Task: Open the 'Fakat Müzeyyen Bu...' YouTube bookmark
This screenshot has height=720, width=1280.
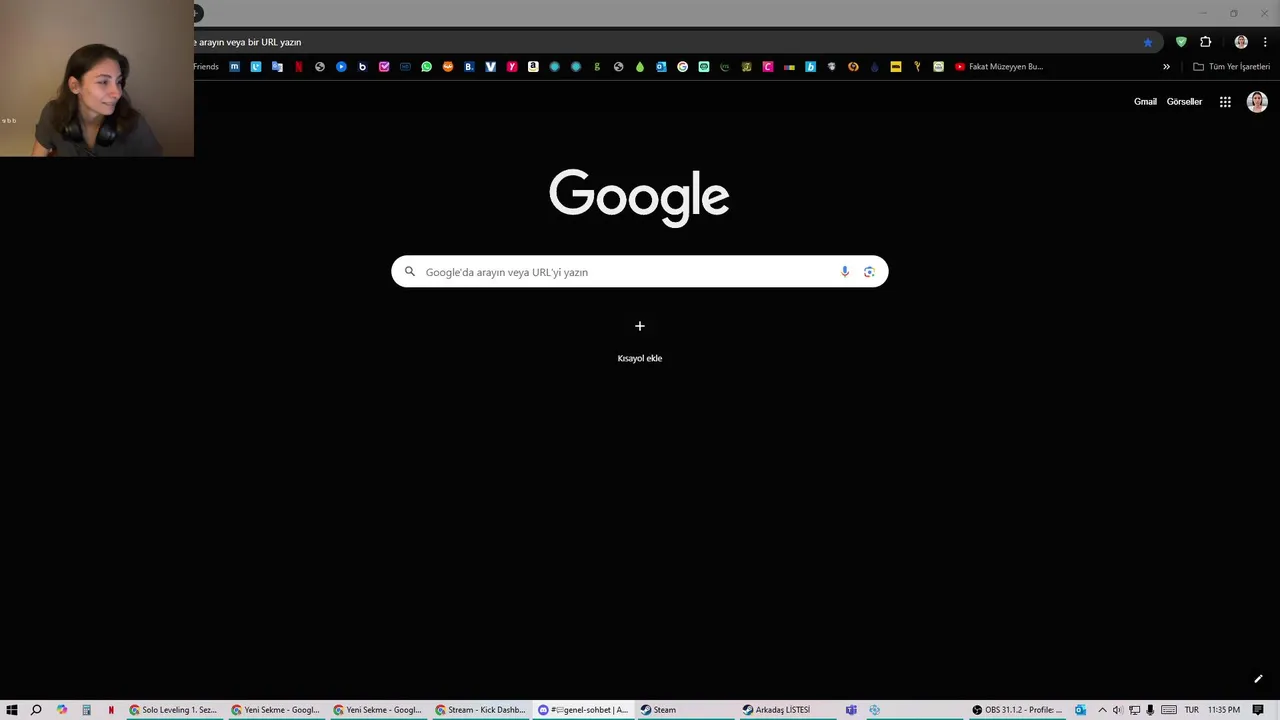Action: point(999,67)
